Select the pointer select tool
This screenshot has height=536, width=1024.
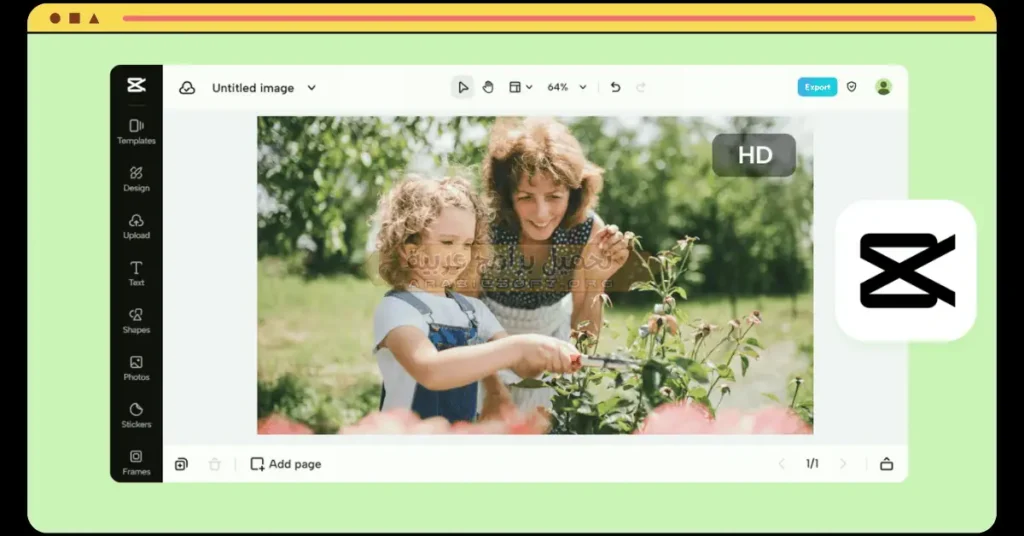tap(462, 87)
